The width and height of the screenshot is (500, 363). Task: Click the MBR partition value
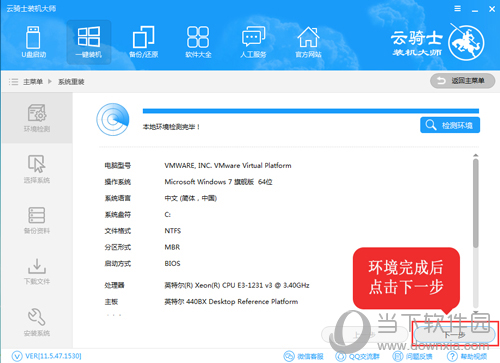point(172,247)
